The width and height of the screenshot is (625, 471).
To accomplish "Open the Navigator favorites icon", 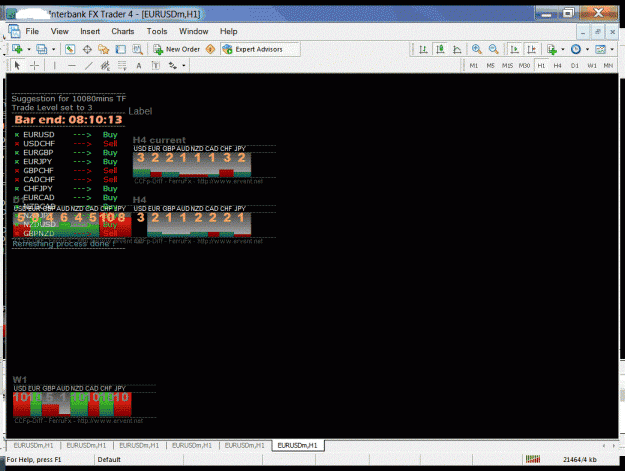I will (104, 49).
